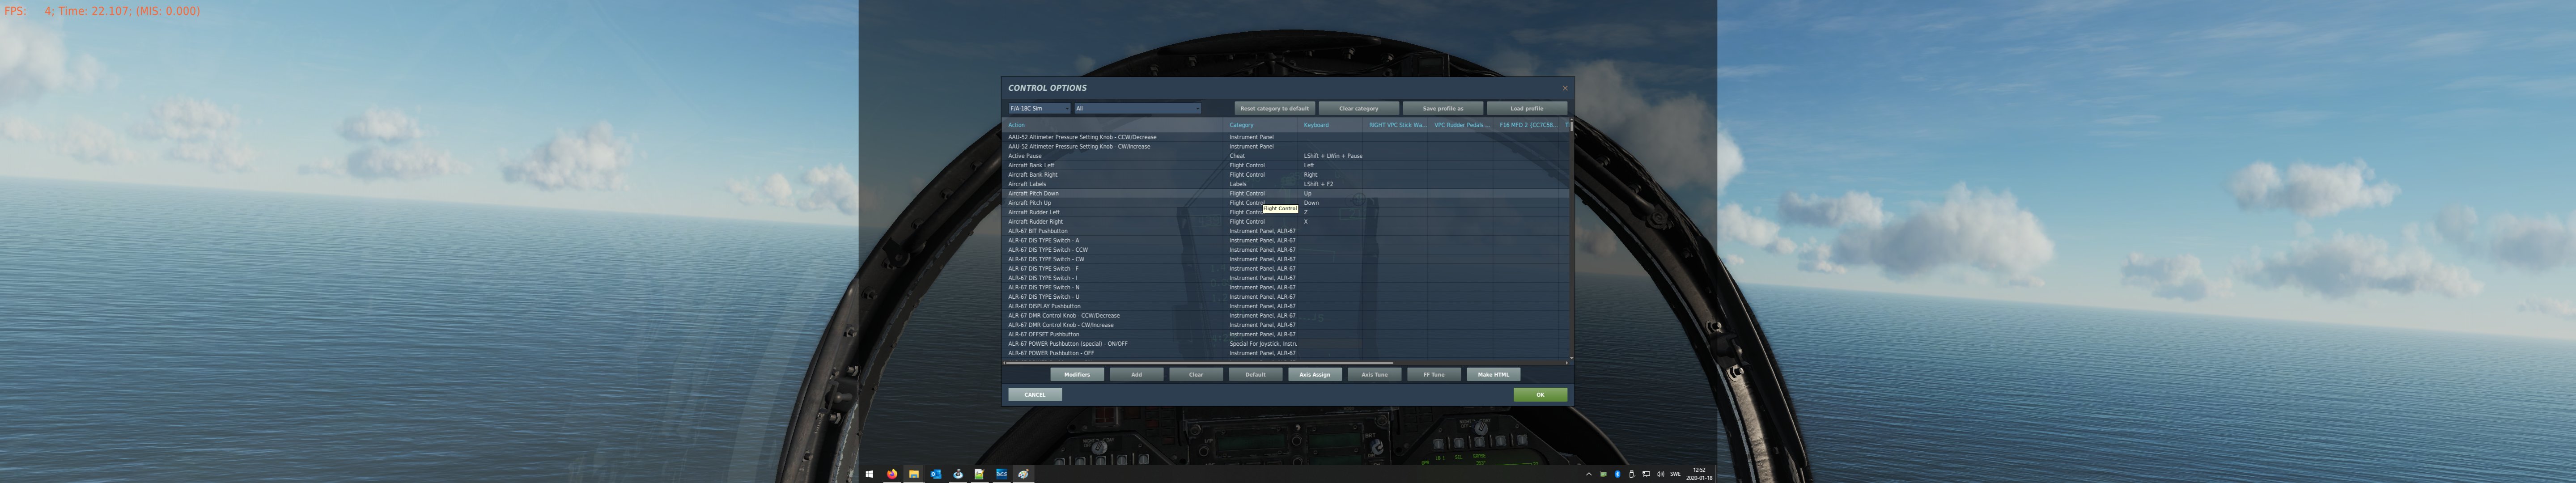This screenshot has width=2576, height=483.
Task: Open the Paint taskbar icon
Action: click(x=1023, y=474)
